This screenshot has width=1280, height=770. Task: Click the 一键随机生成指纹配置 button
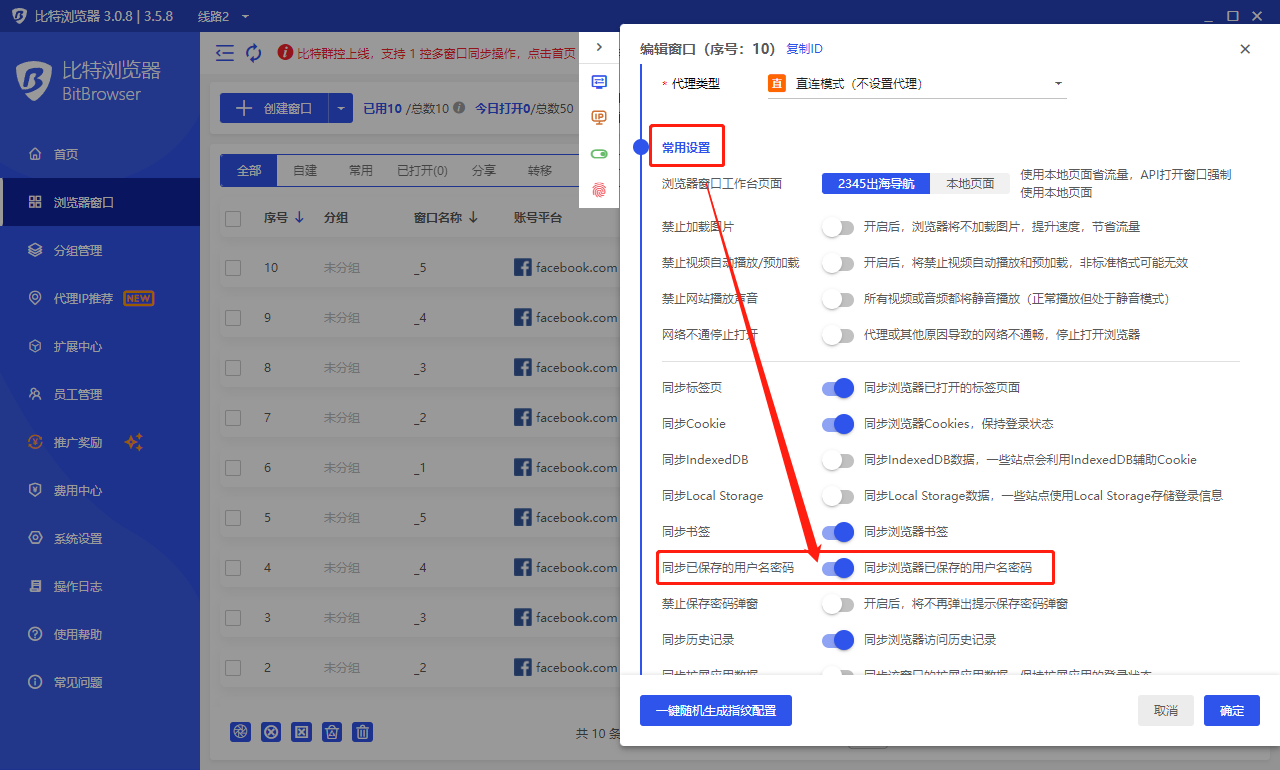(x=715, y=710)
